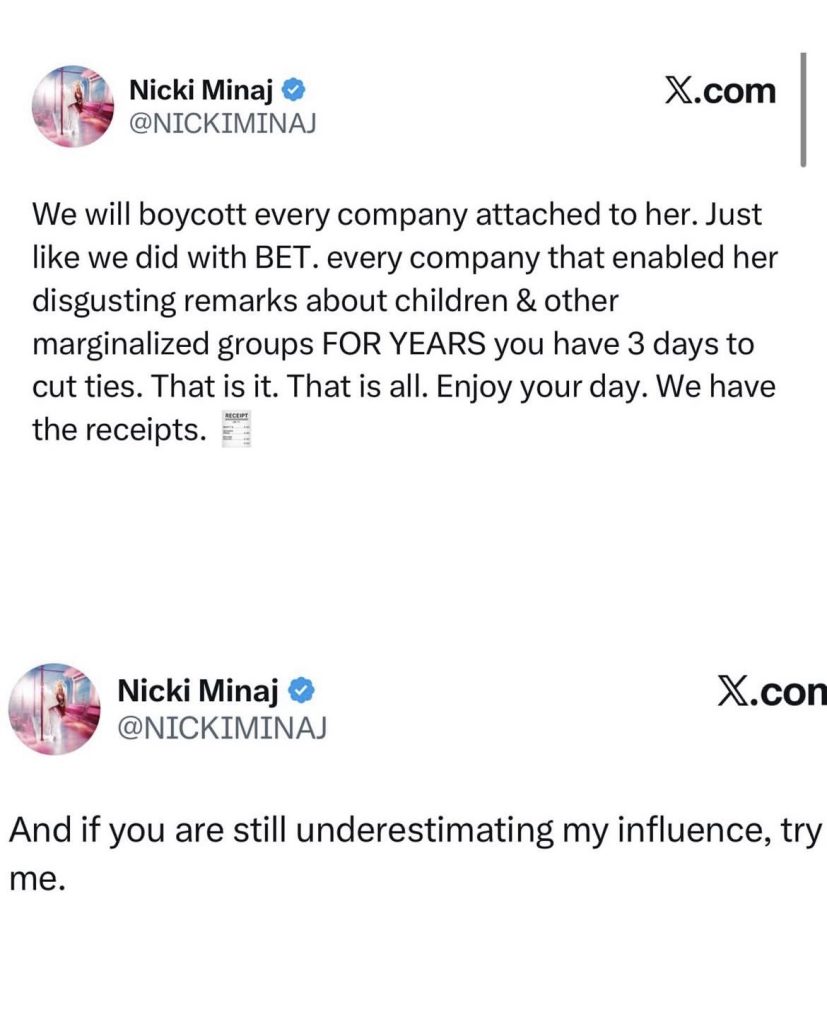Open the @NICKIMINAJ handle in the second tweet
Viewport: 827px width, 1024px height.
[x=222, y=727]
